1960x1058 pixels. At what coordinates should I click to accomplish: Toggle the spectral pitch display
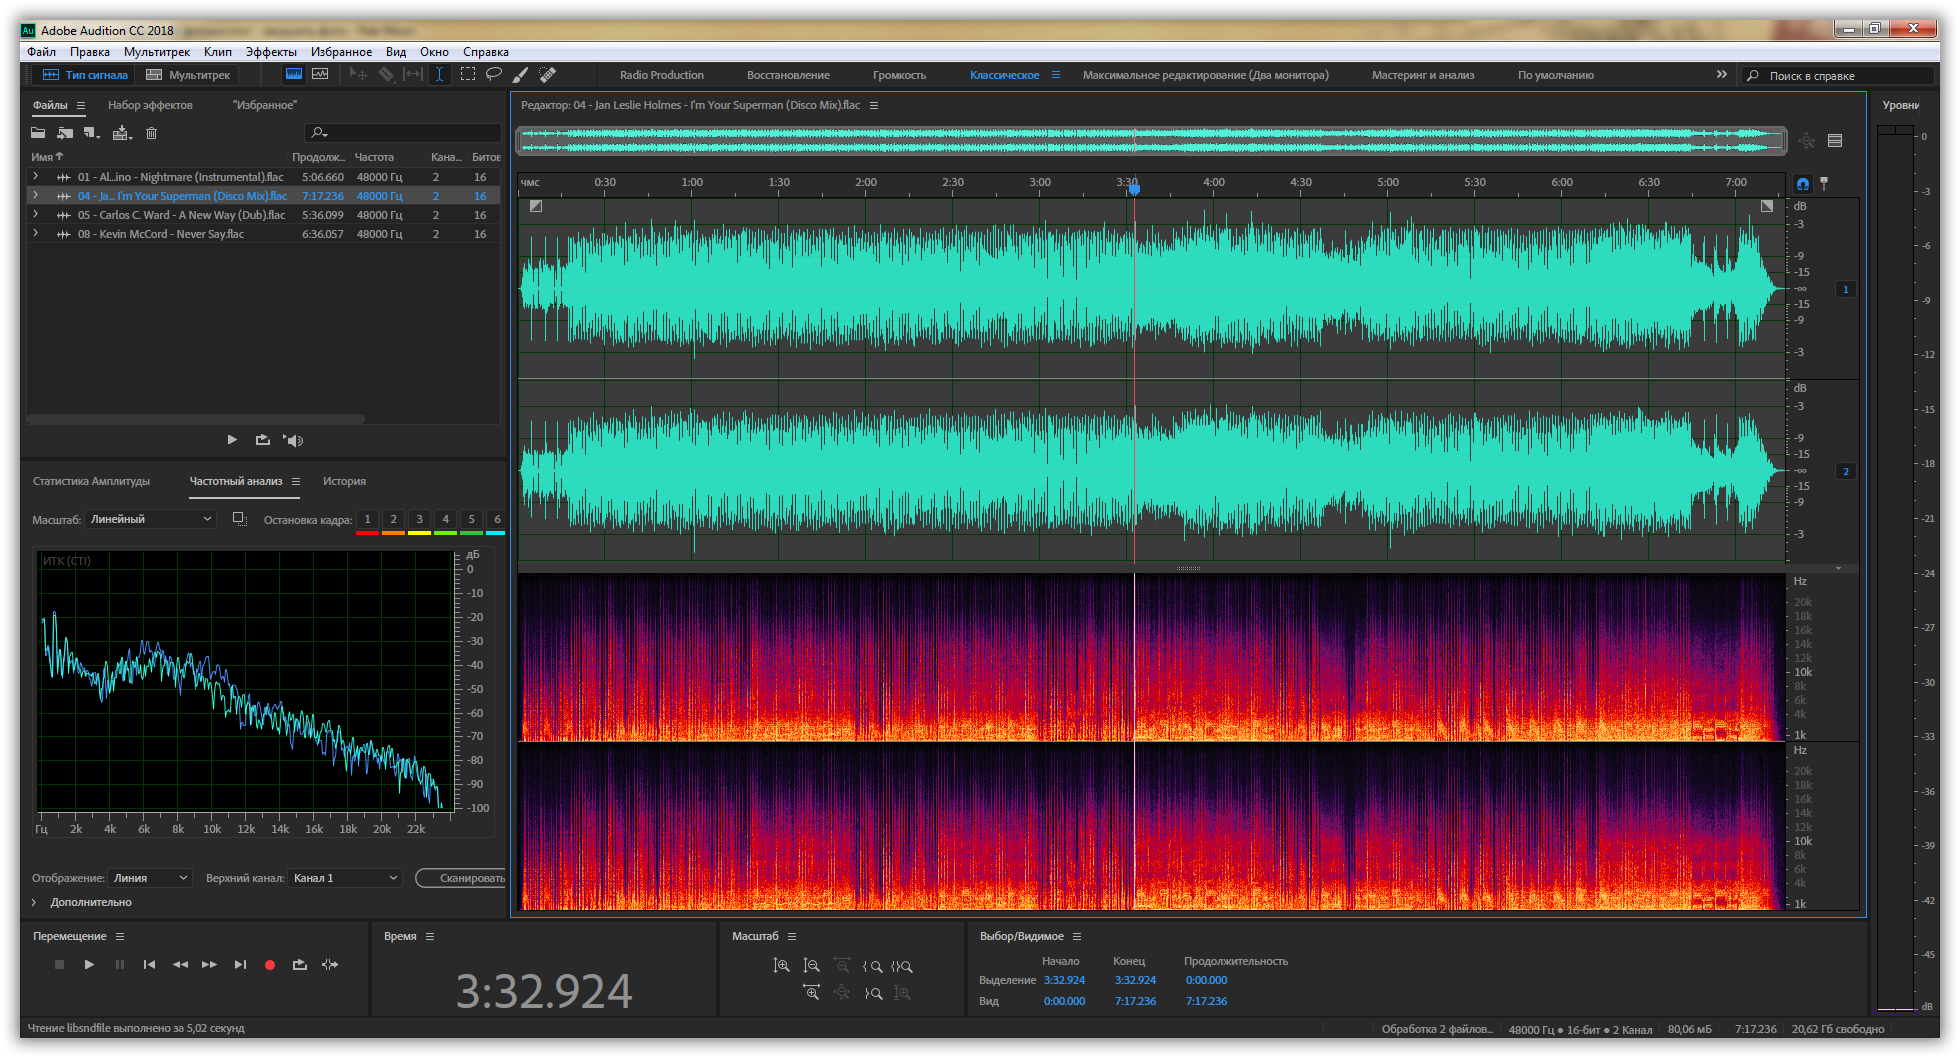click(x=320, y=75)
